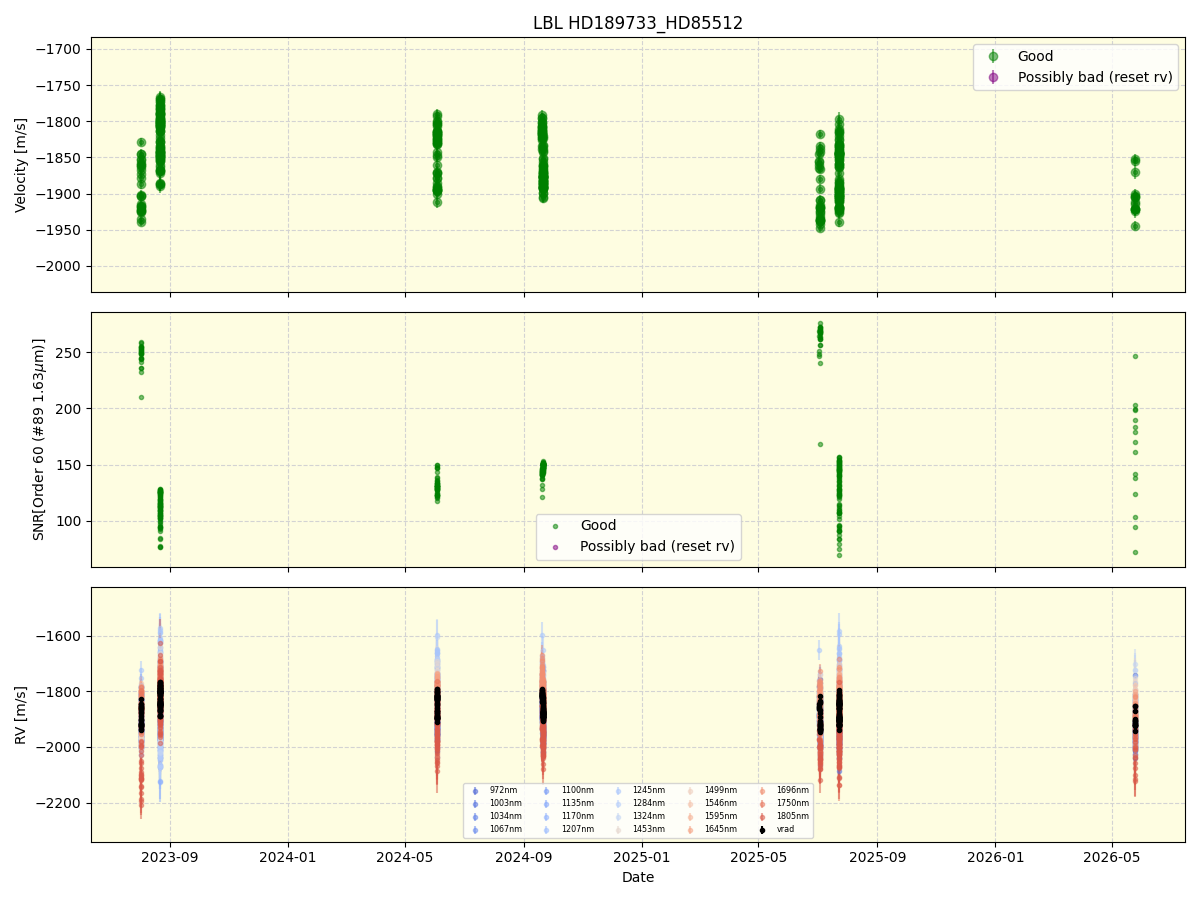Click the 1805nm legend marker

click(762, 816)
